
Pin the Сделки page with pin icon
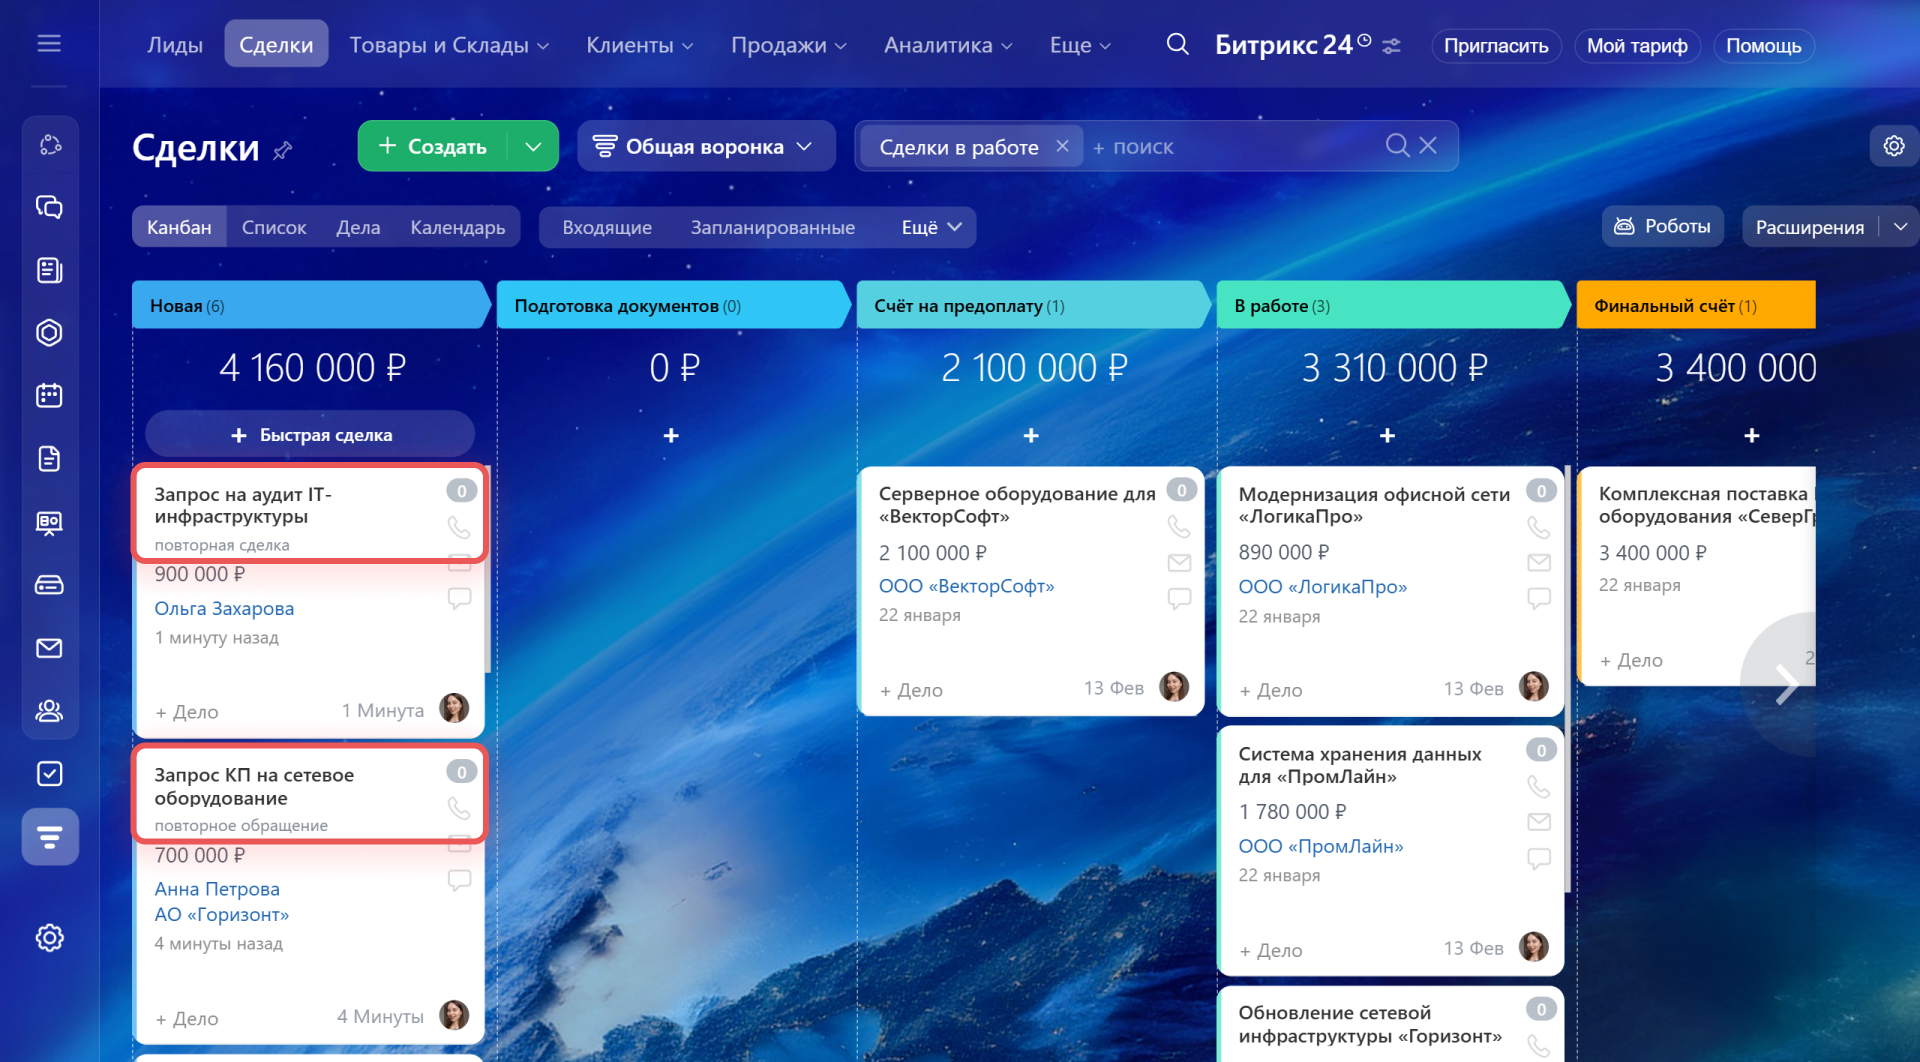pos(283,150)
